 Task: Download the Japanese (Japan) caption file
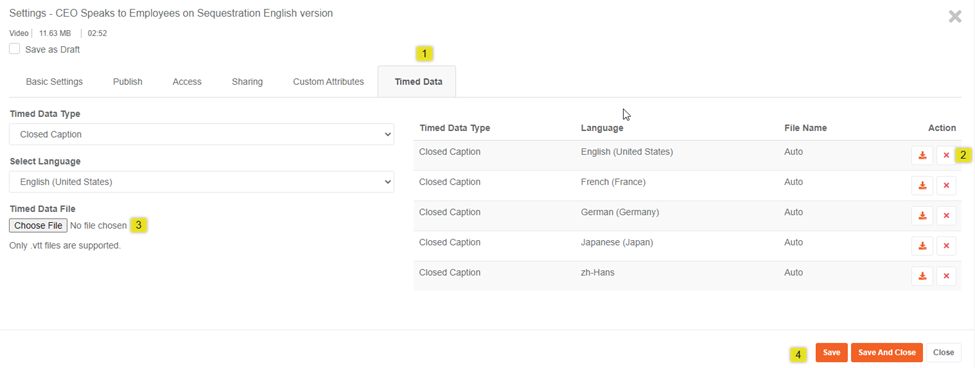[922, 246]
